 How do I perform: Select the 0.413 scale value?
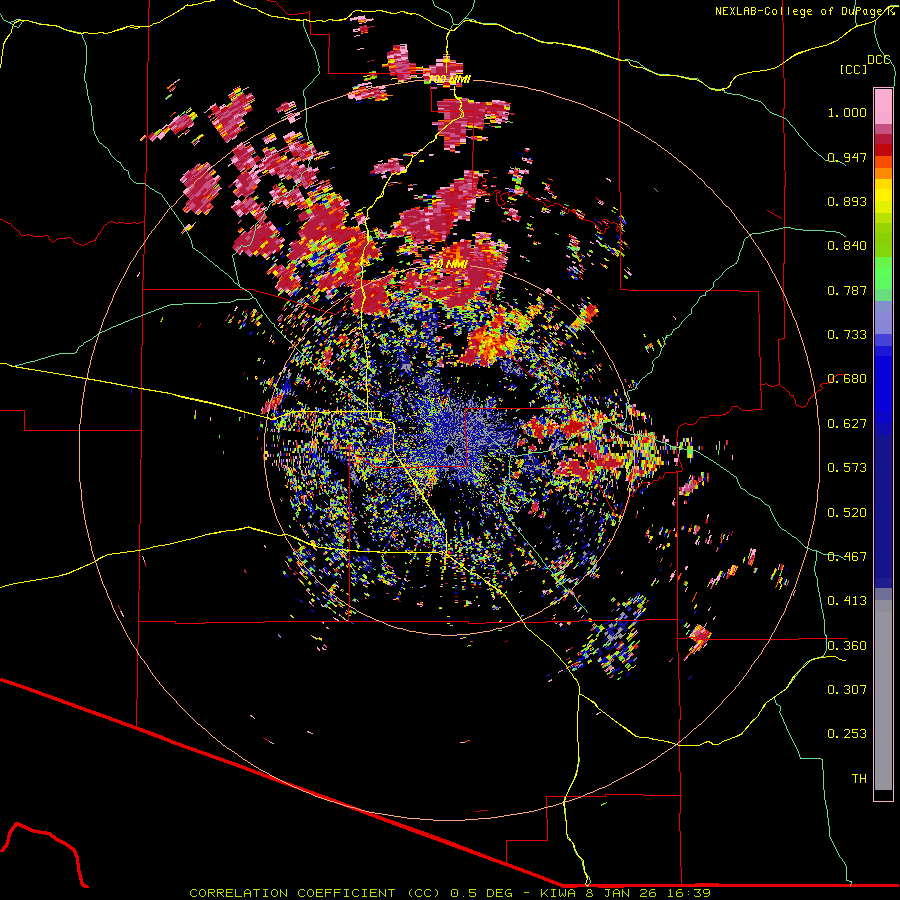847,601
